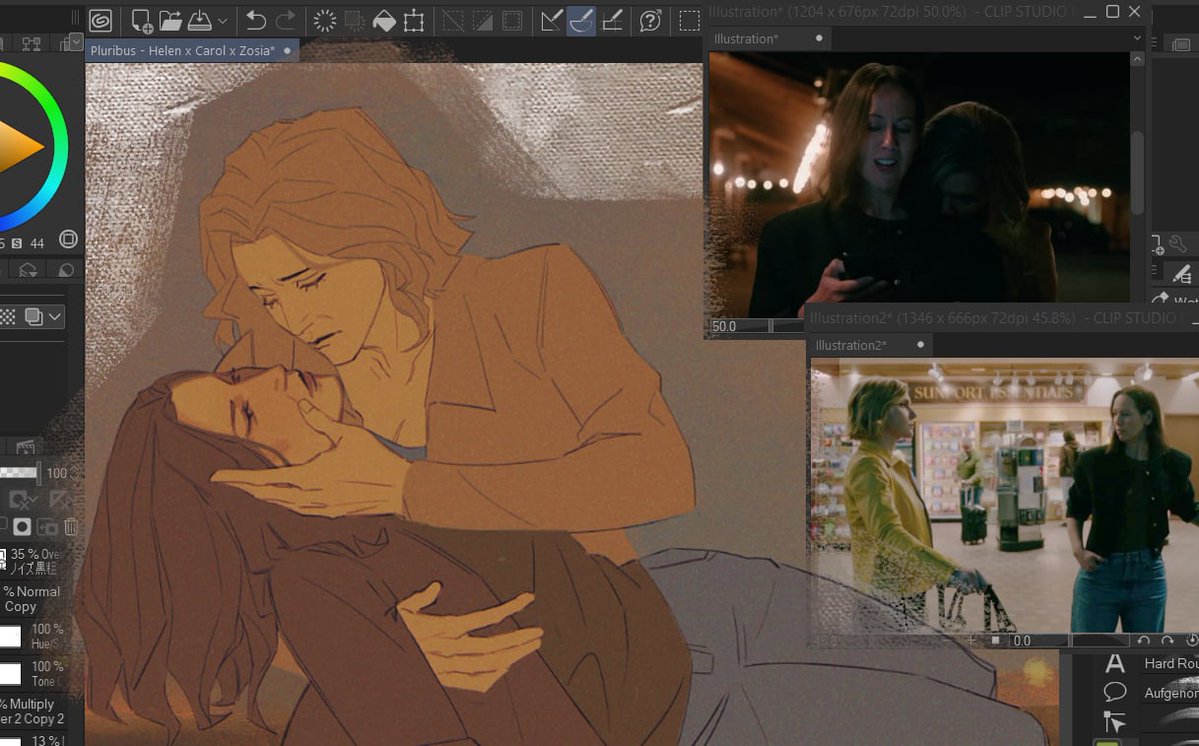
Task: Click the Deselect icon
Action: (453, 21)
